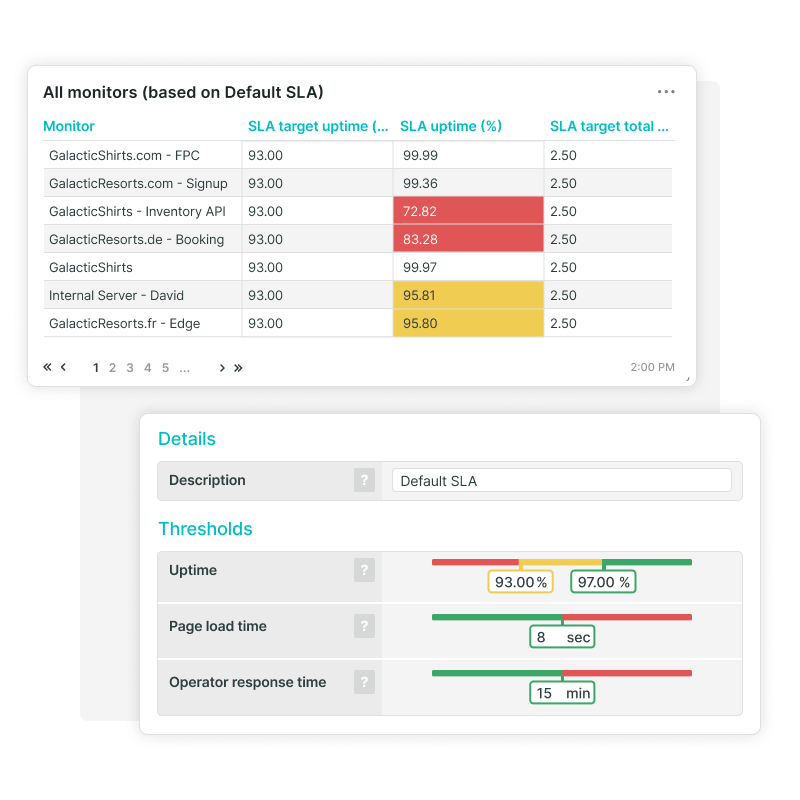Click the 99.99 uptime value
The image size is (800, 800).
pyautogui.click(x=420, y=155)
